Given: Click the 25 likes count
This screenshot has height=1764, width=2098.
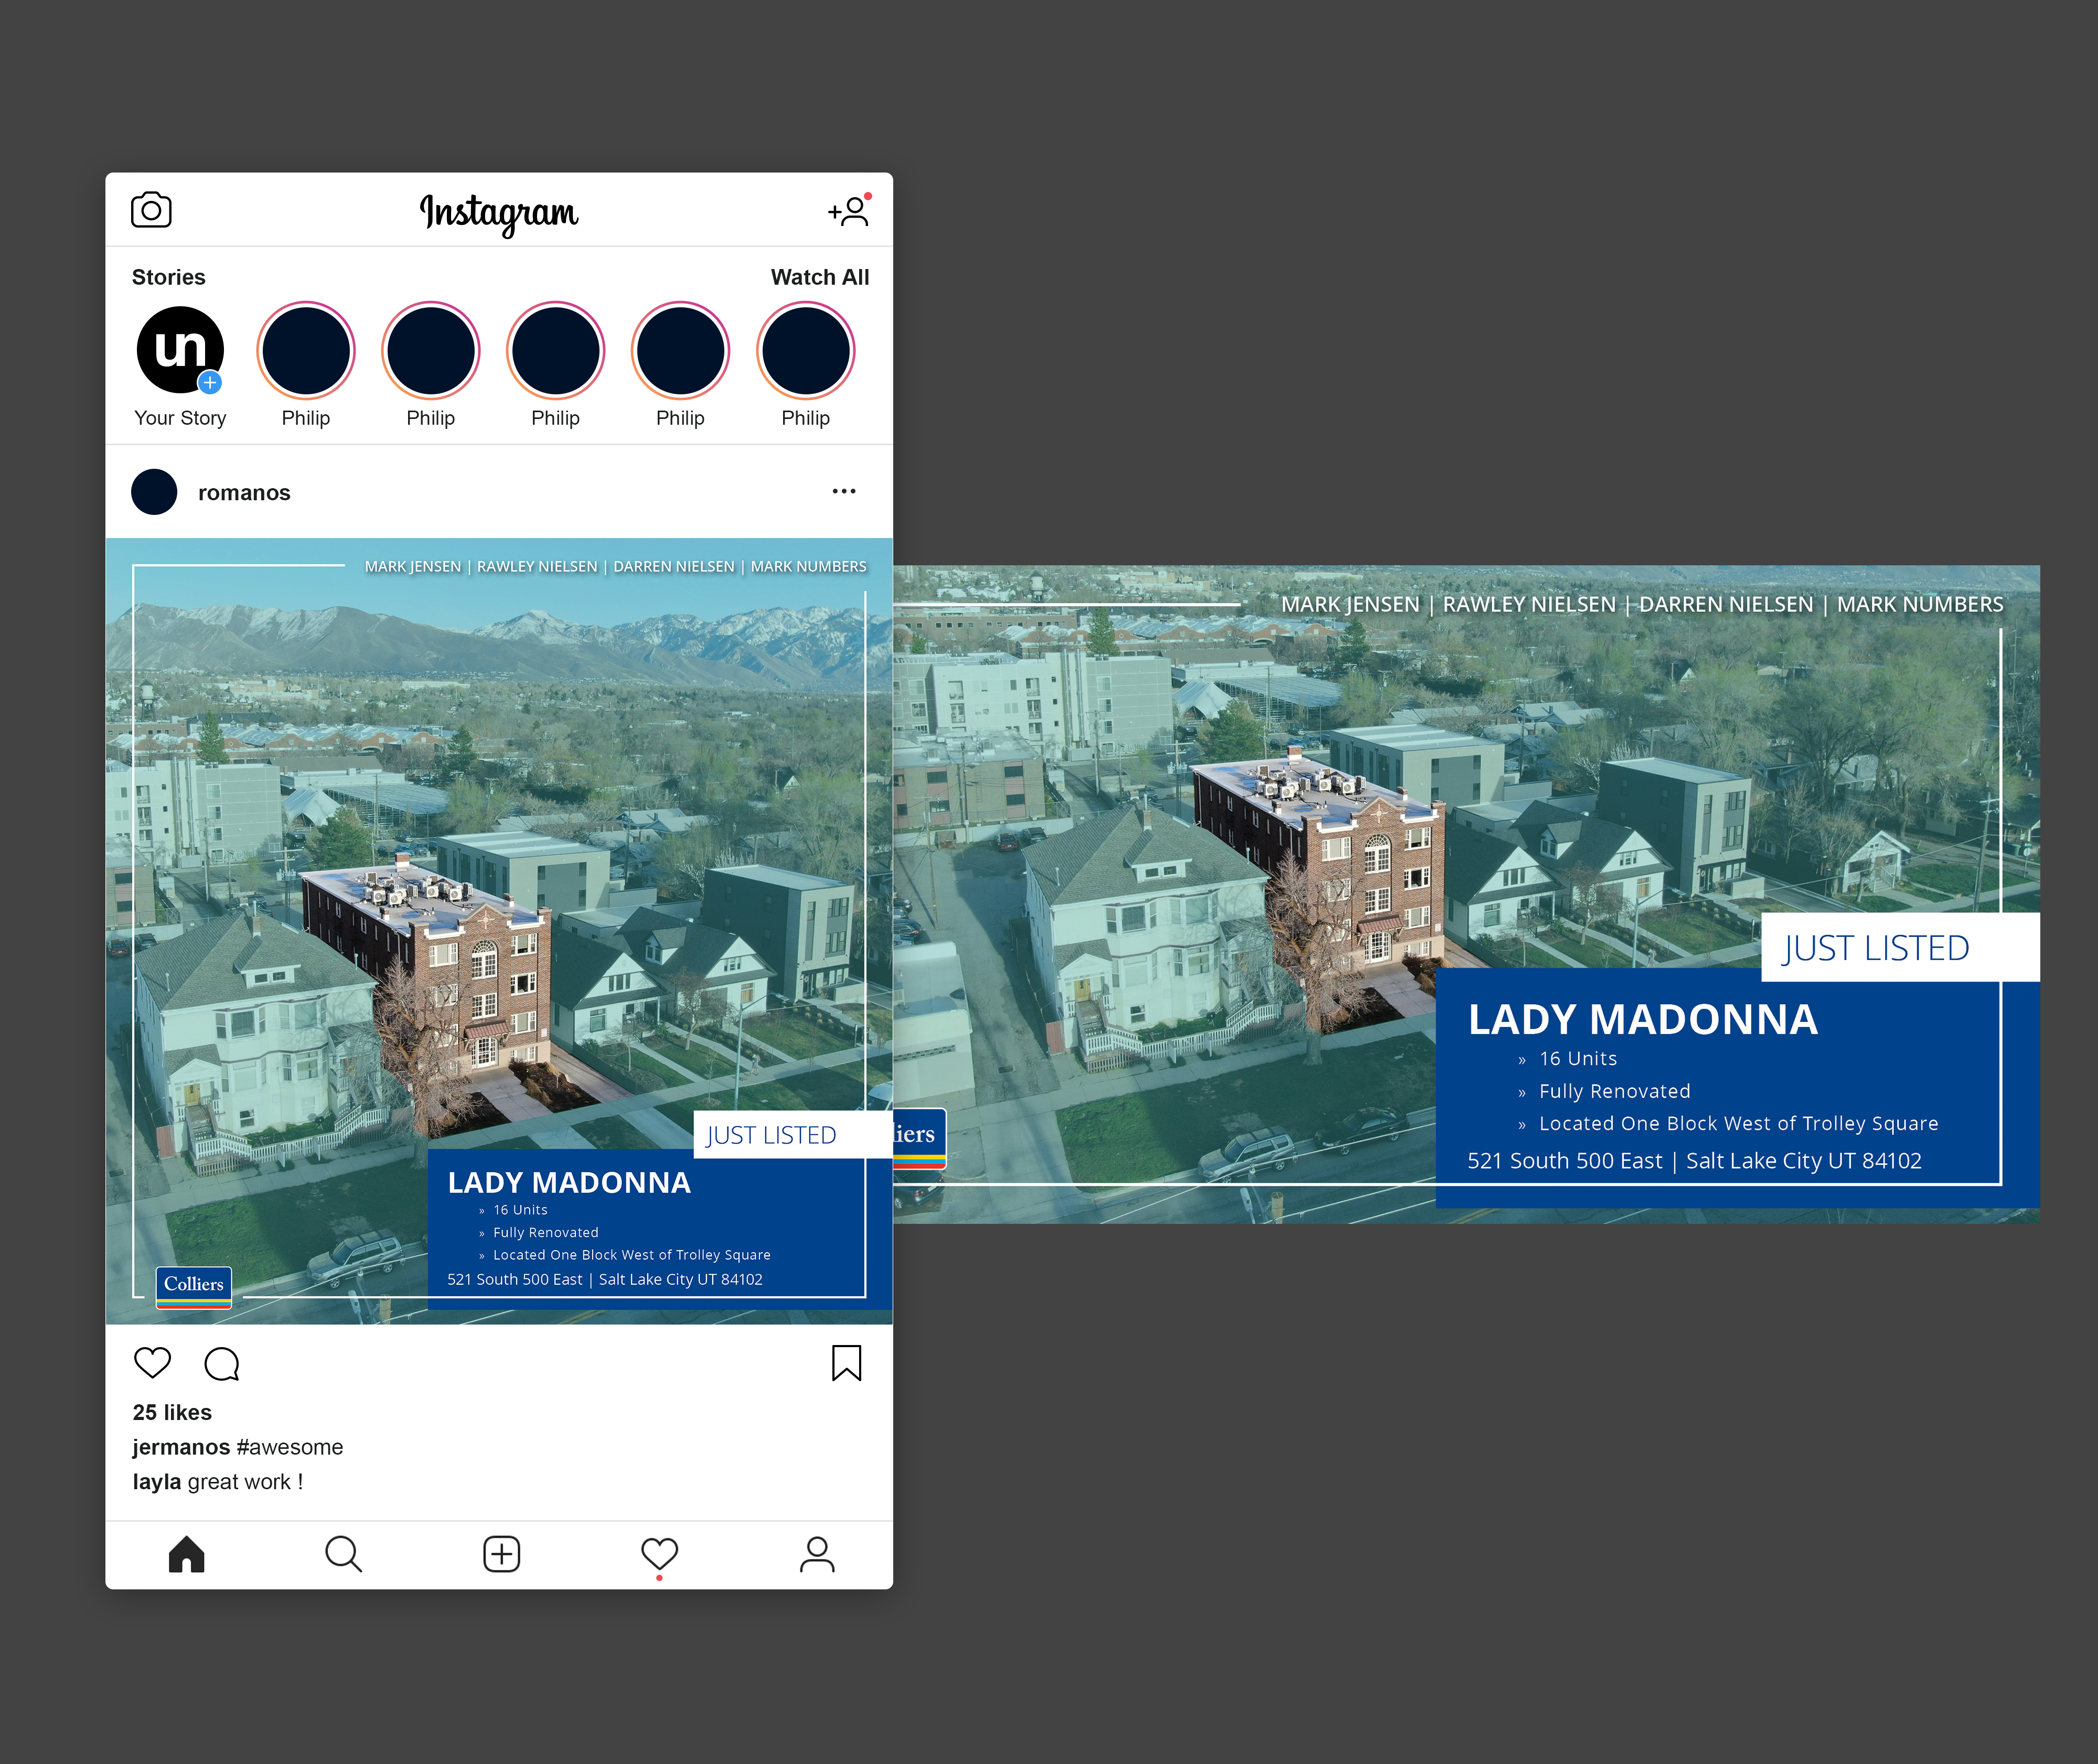Looking at the screenshot, I should pos(172,1412).
